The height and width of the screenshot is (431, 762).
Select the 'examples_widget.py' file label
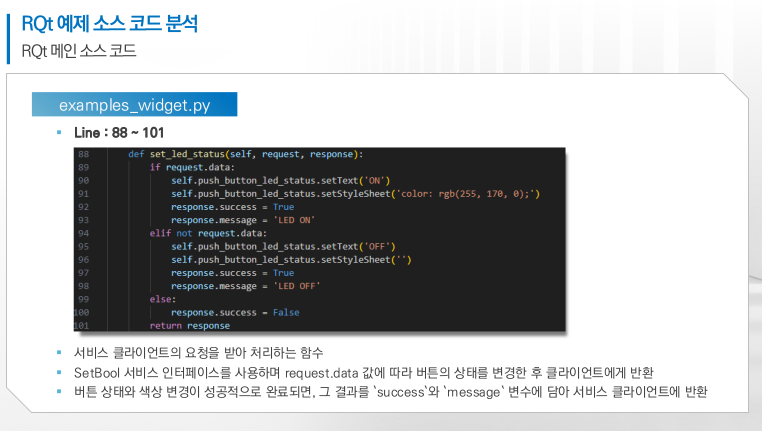tap(135, 104)
